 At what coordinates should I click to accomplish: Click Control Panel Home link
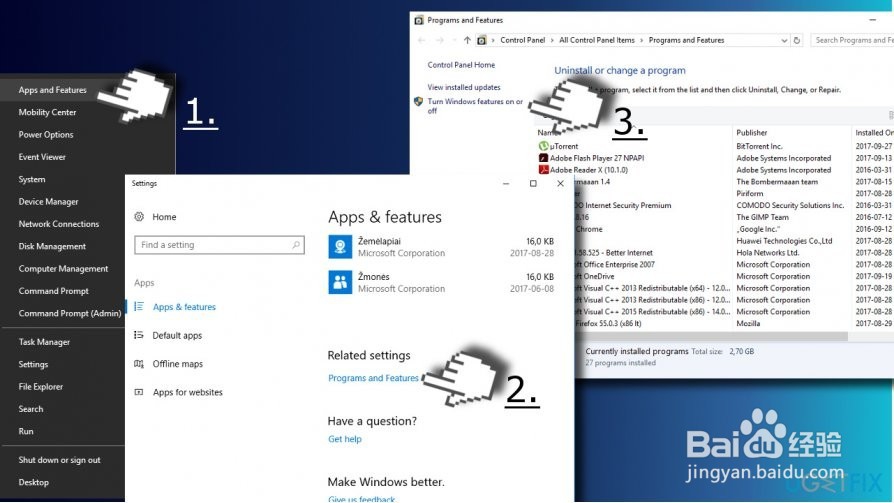coord(461,65)
